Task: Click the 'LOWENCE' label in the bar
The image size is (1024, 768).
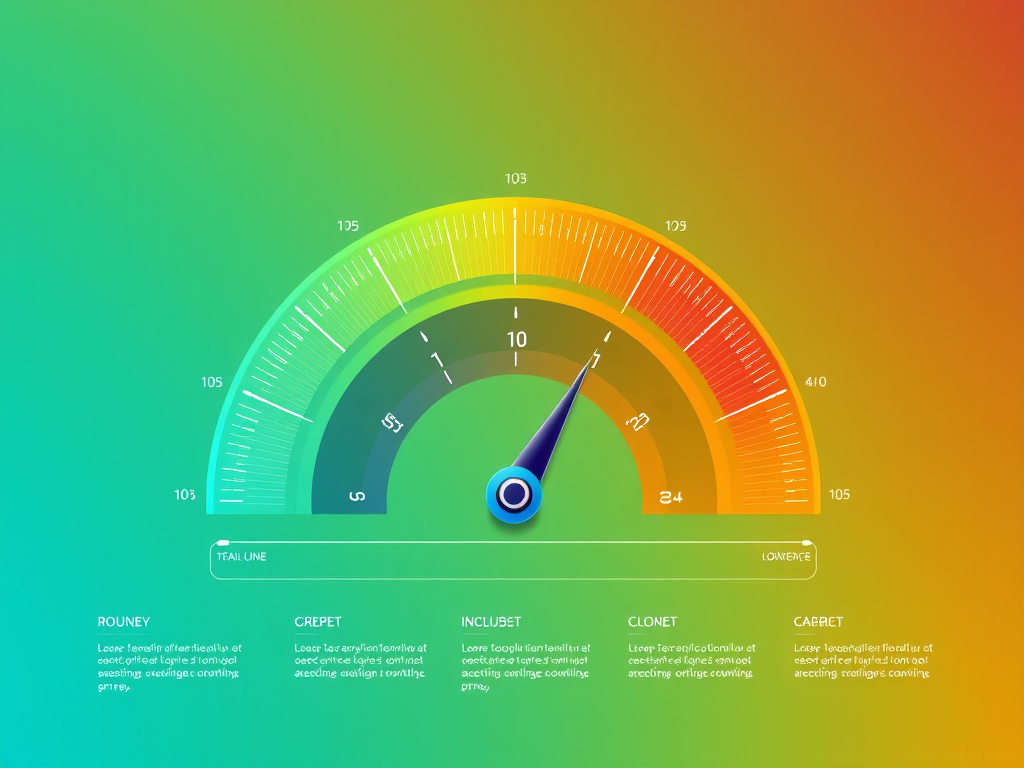Action: point(786,556)
